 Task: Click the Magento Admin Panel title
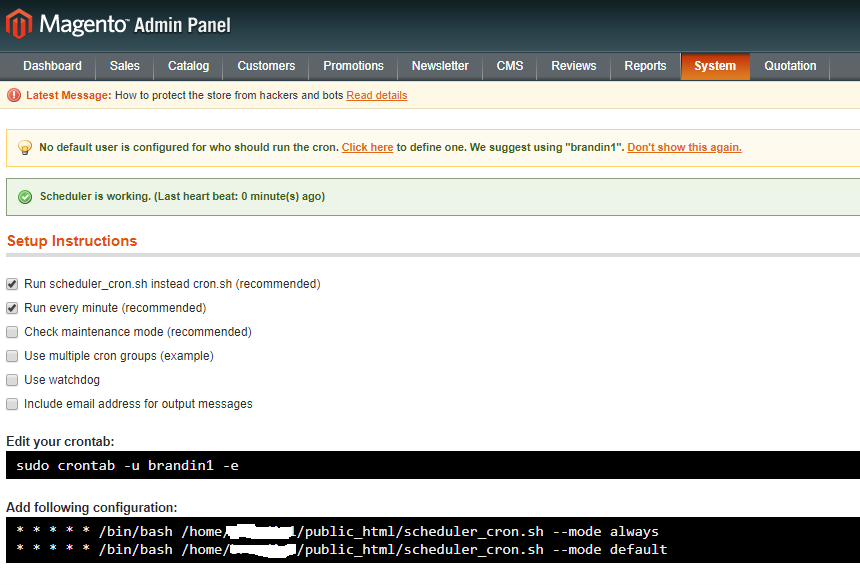point(135,25)
